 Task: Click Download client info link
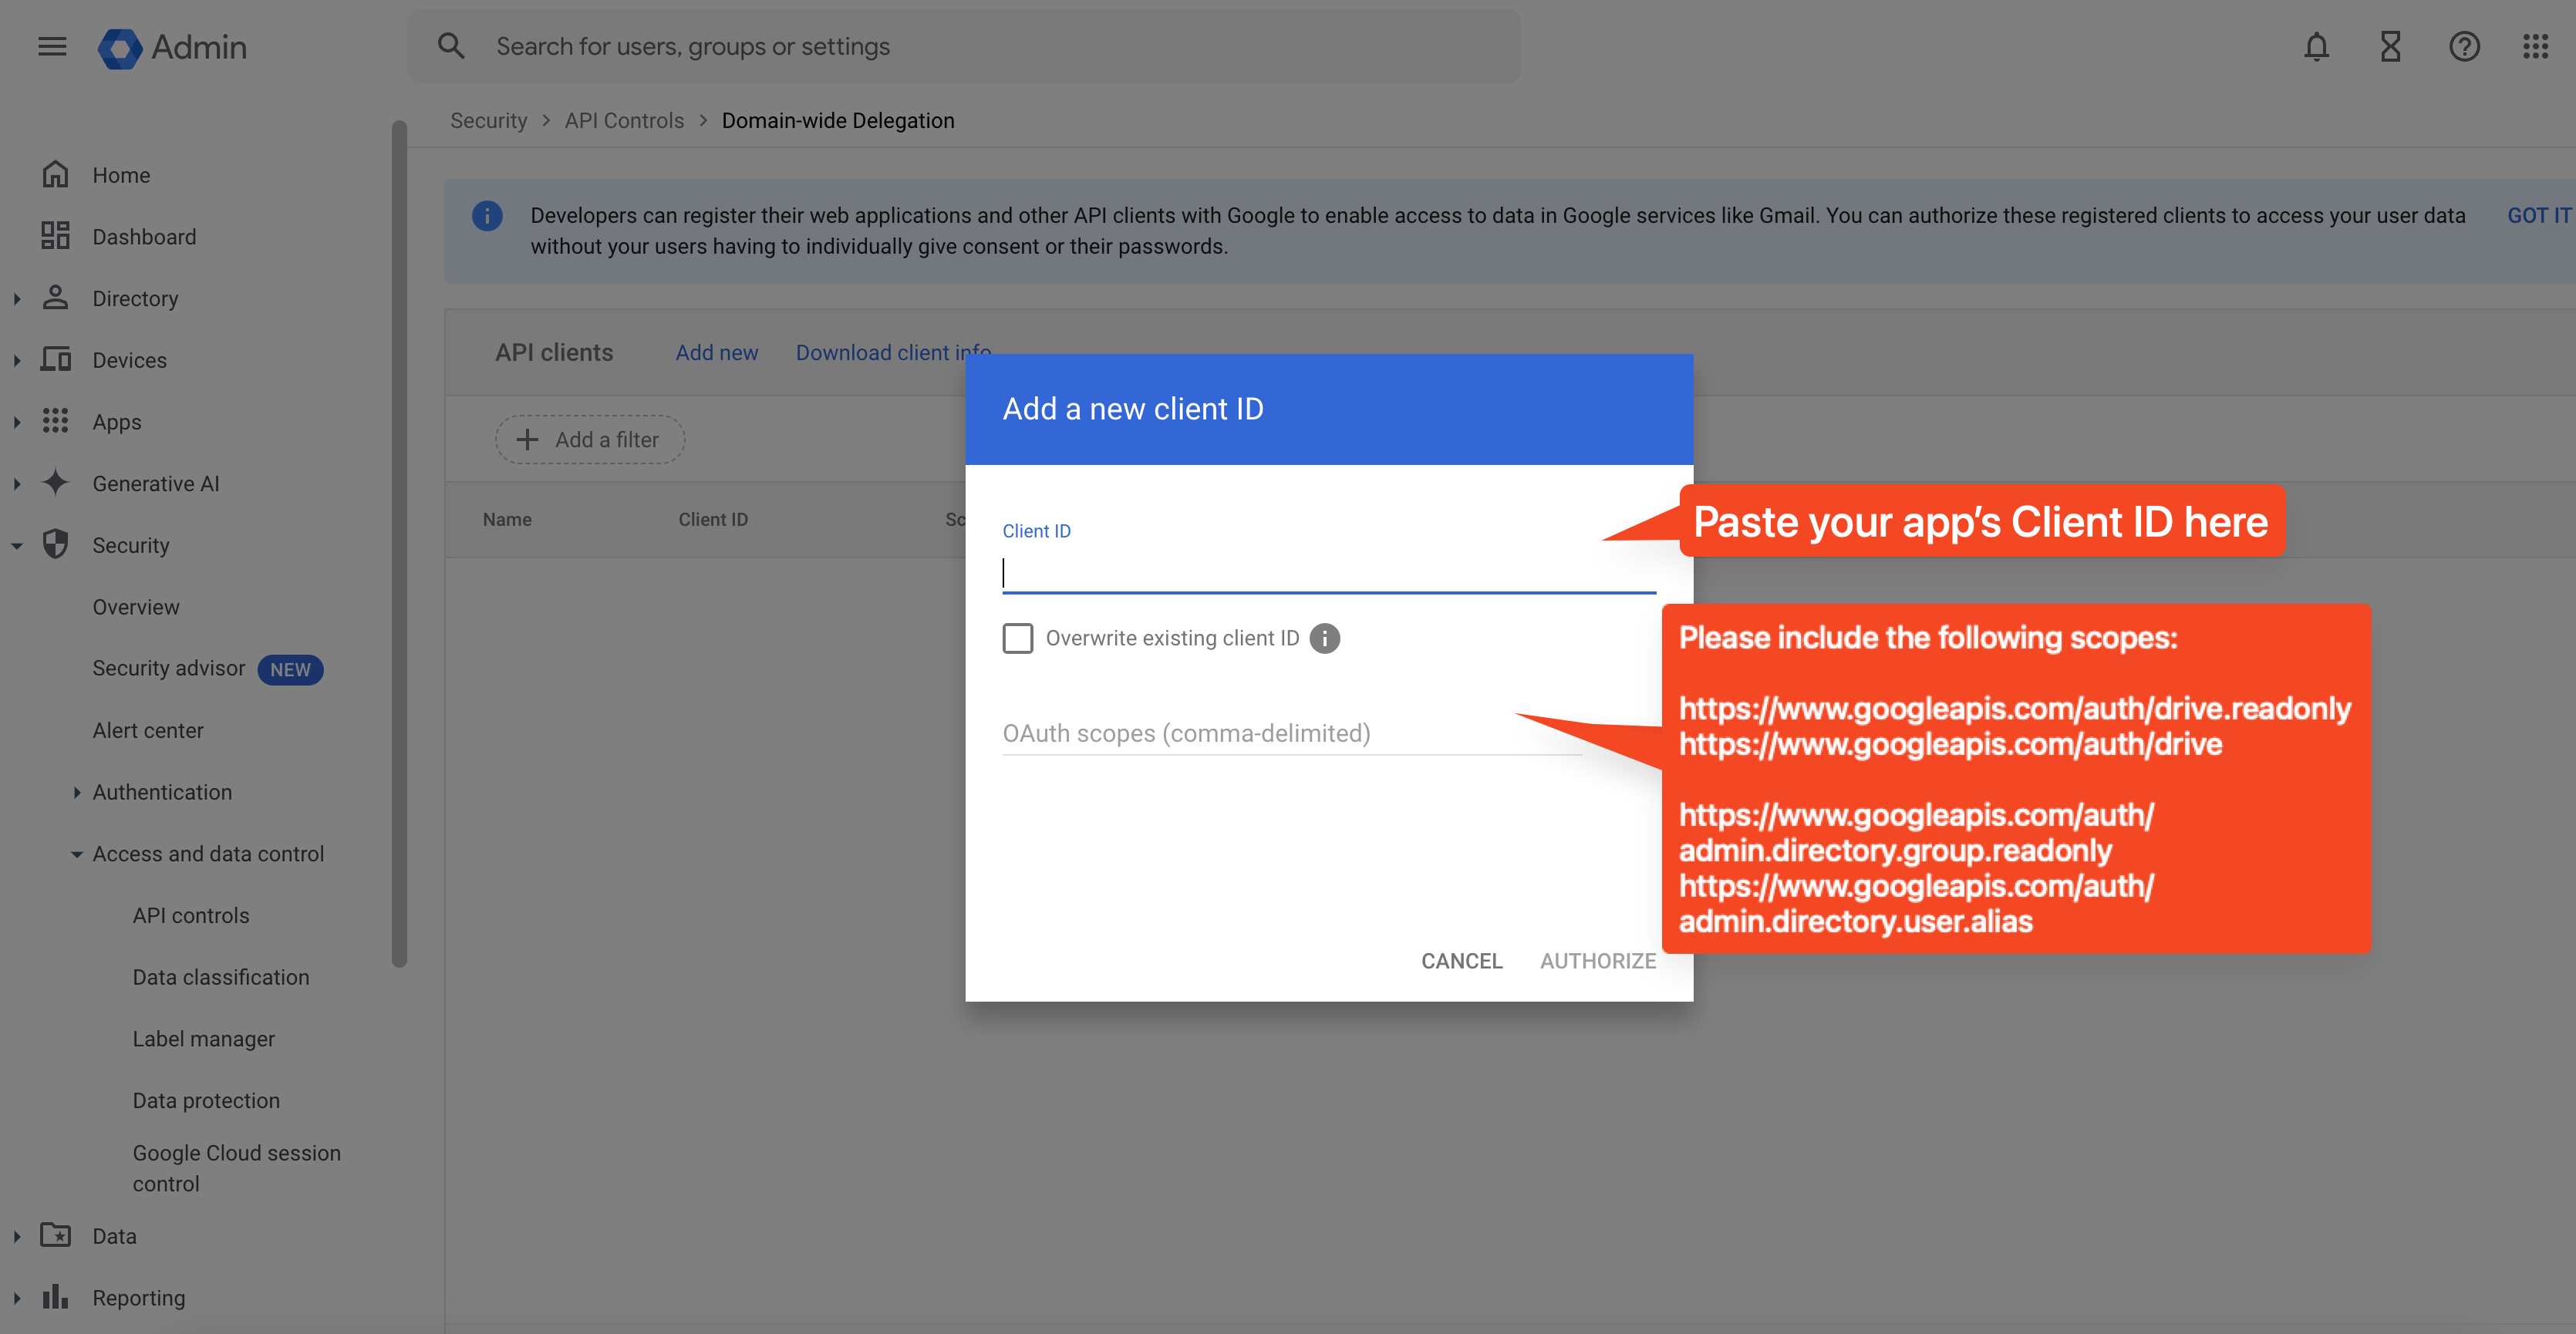894,353
